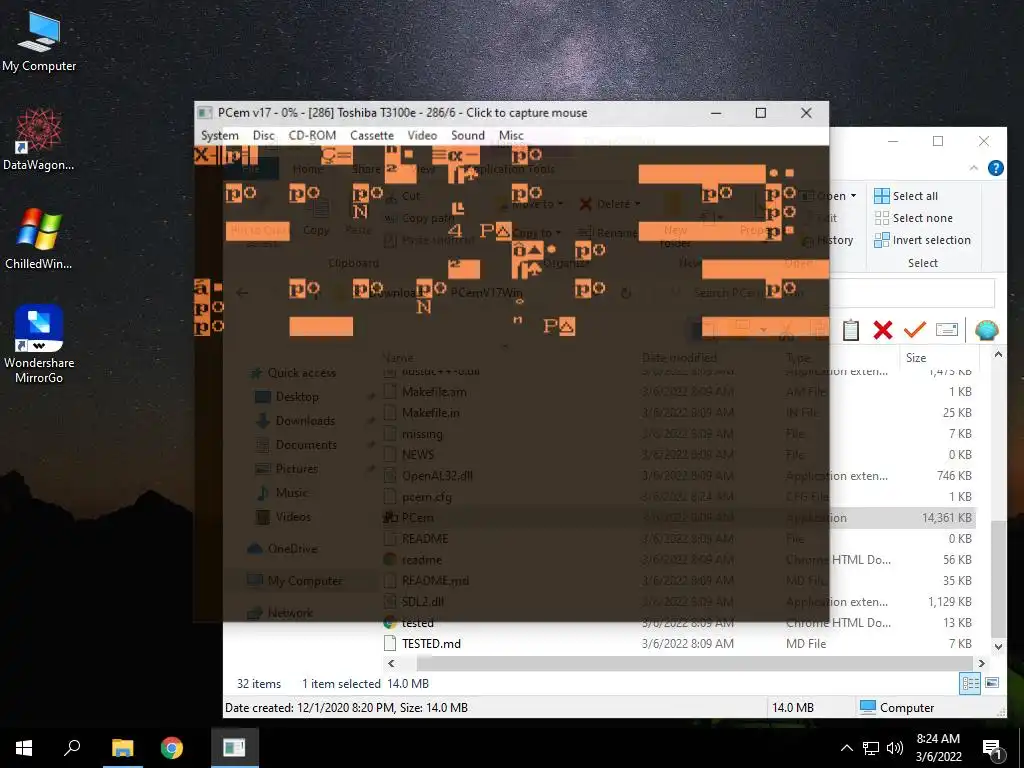The height and width of the screenshot is (768, 1024).
Task: Click the 25 KB size cell
Action: click(x=957, y=413)
